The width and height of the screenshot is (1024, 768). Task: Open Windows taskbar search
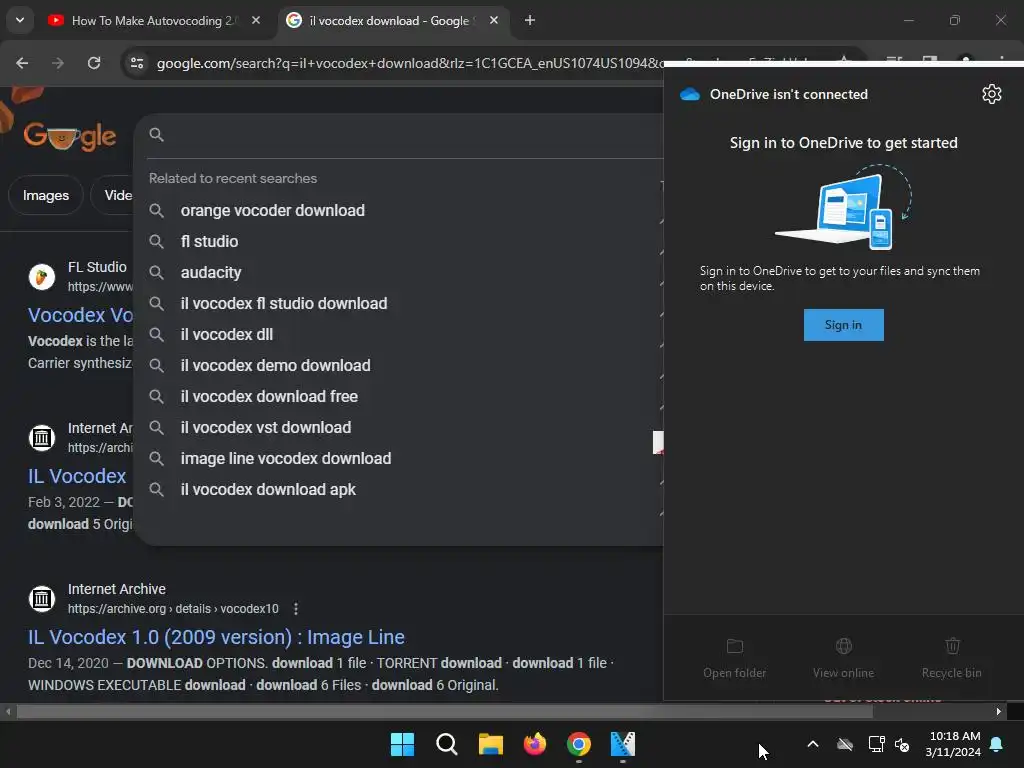click(447, 744)
